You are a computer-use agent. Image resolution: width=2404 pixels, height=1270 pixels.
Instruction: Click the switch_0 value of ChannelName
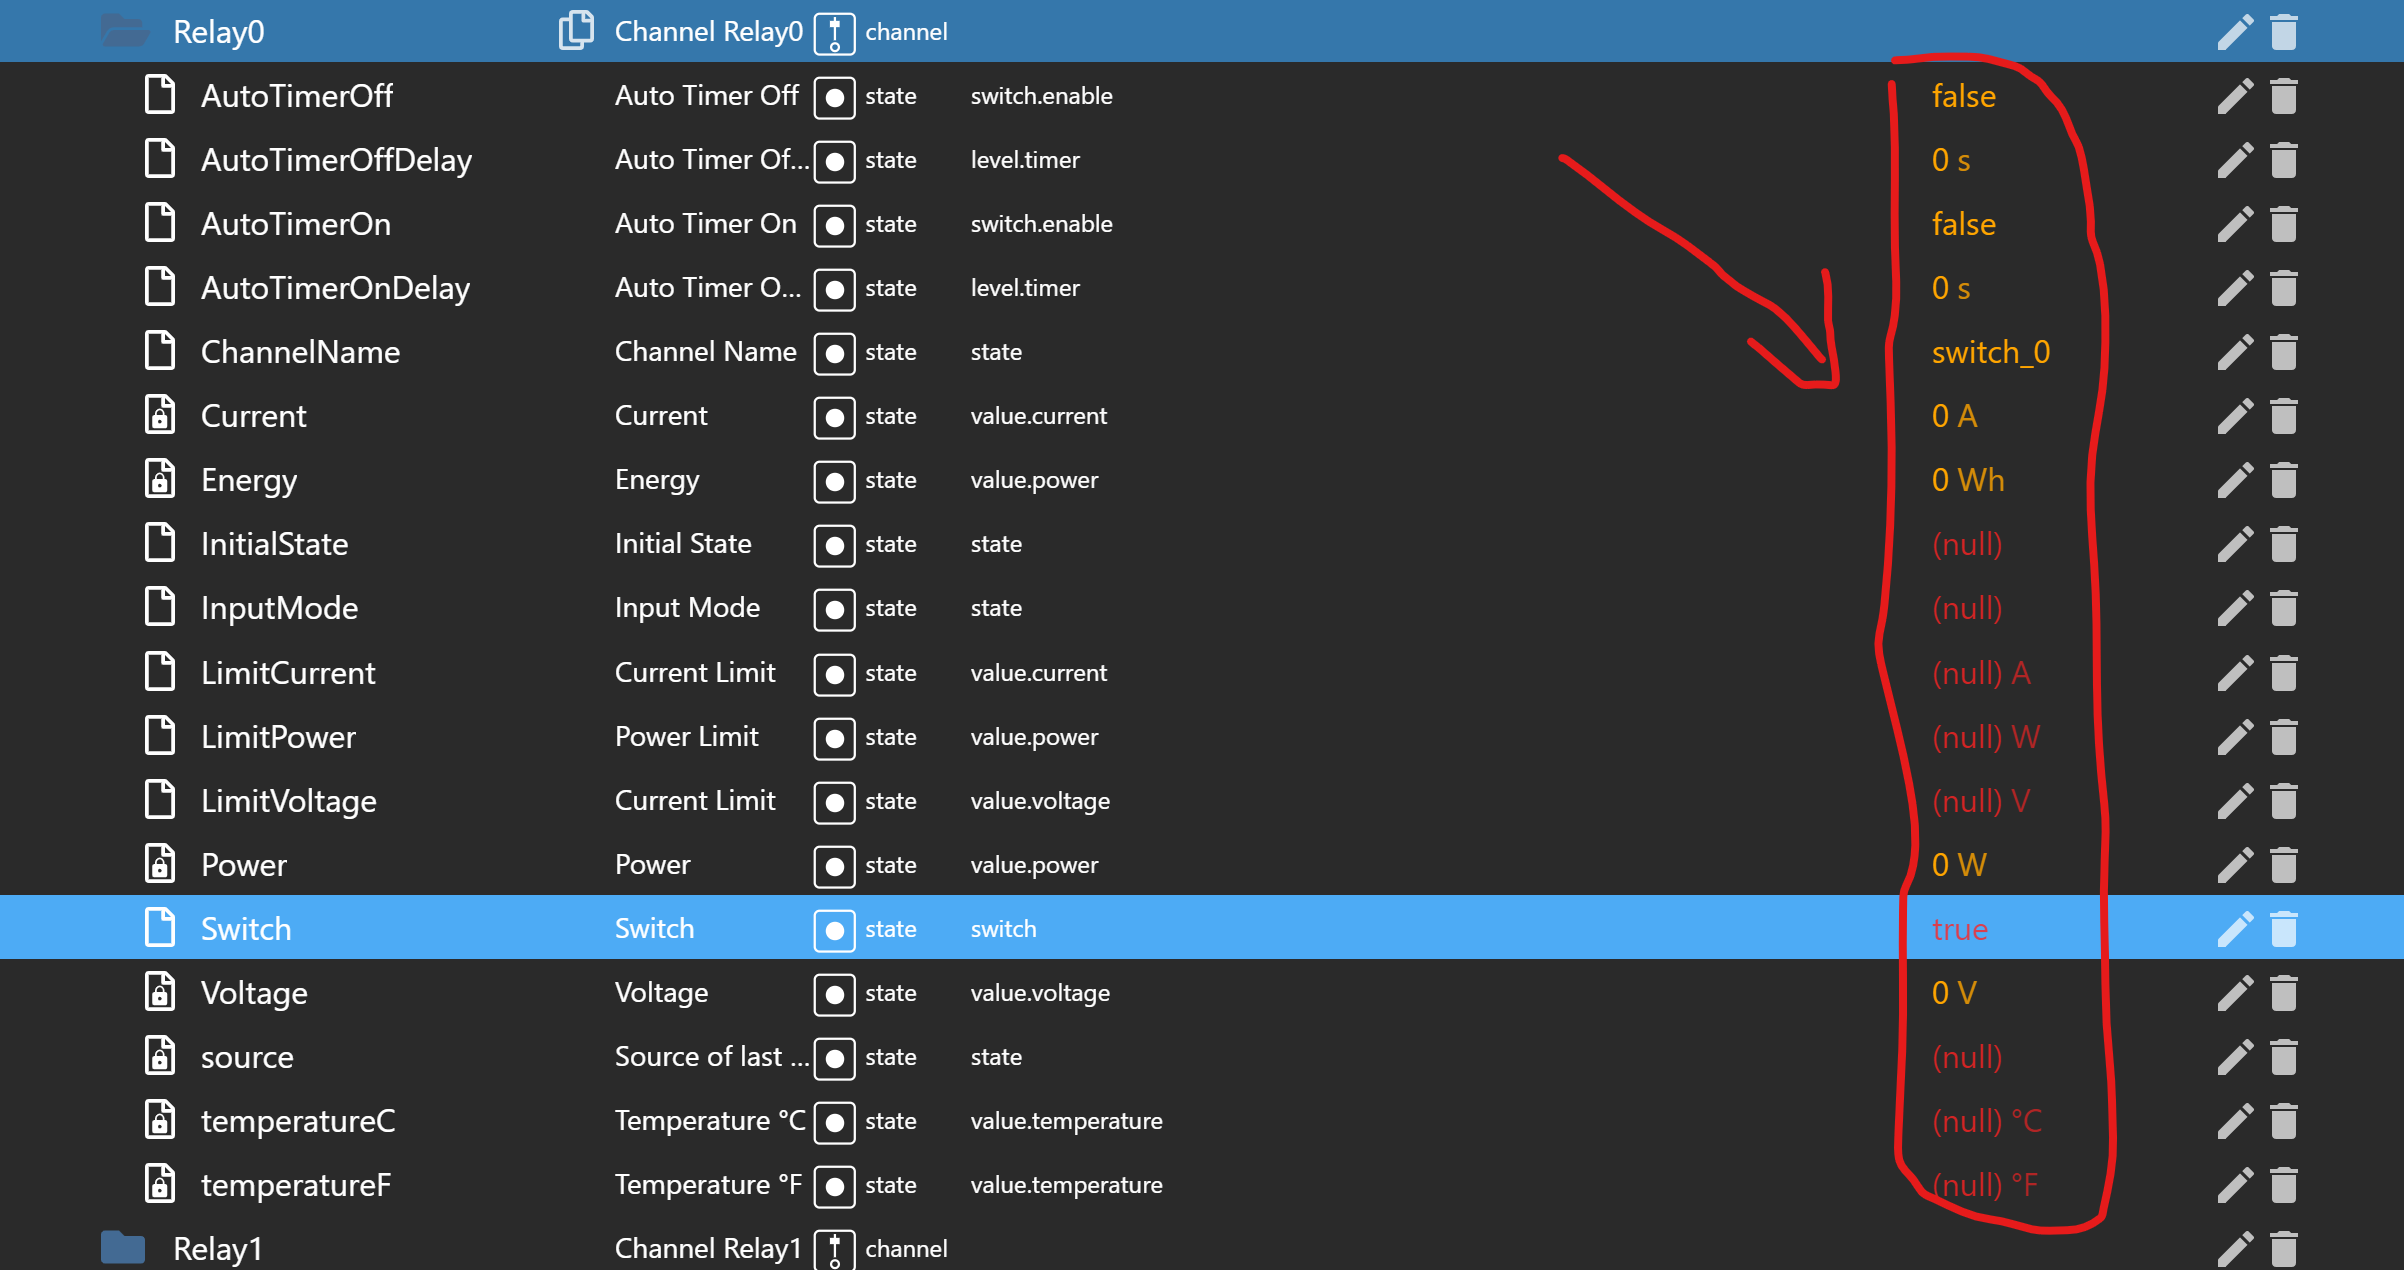click(x=1990, y=352)
